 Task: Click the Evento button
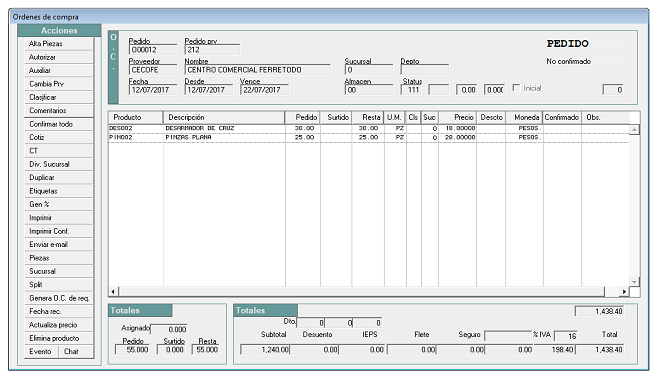point(41,352)
